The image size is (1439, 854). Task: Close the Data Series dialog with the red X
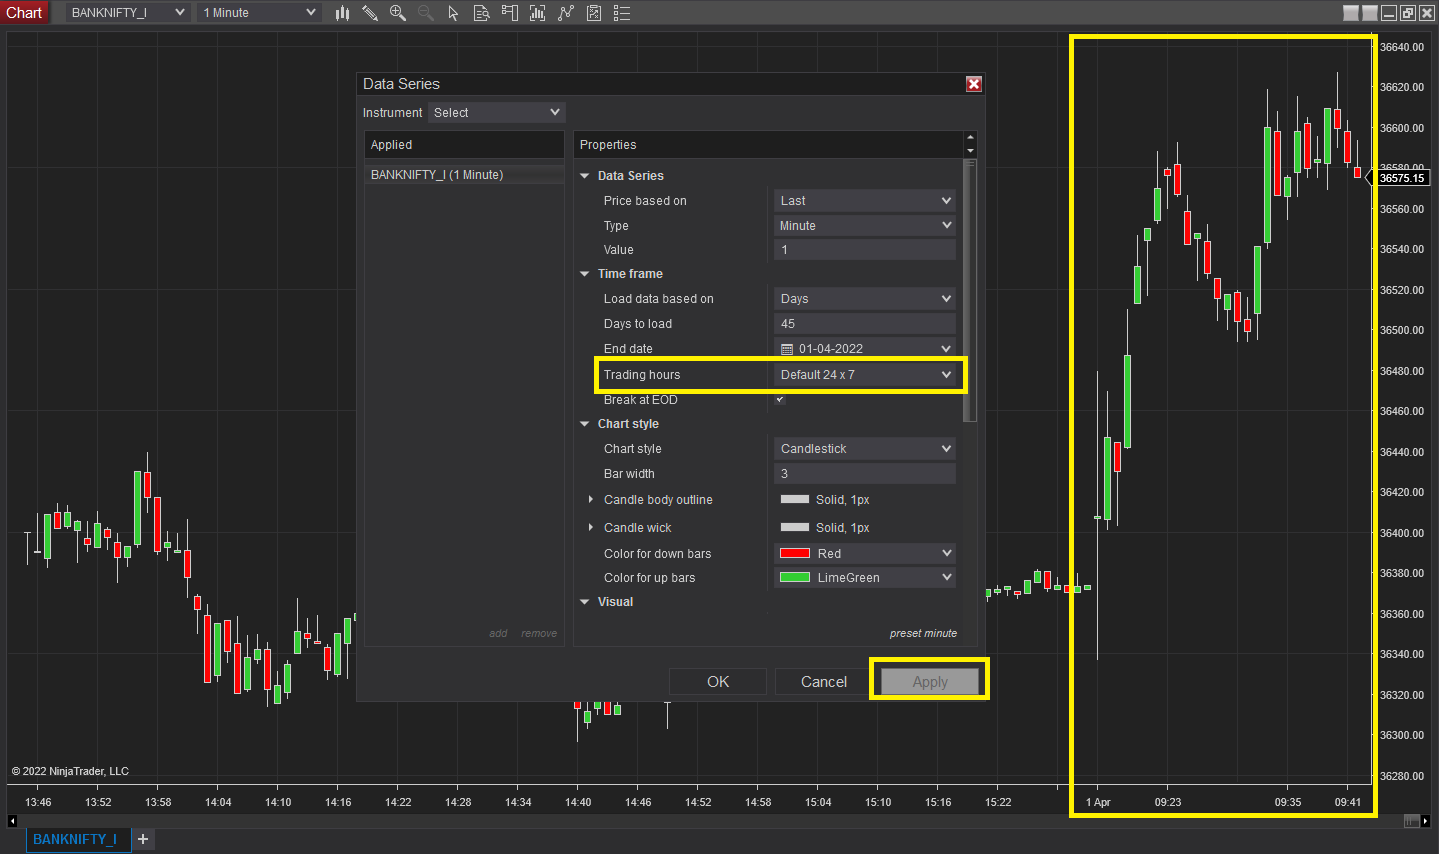974,84
